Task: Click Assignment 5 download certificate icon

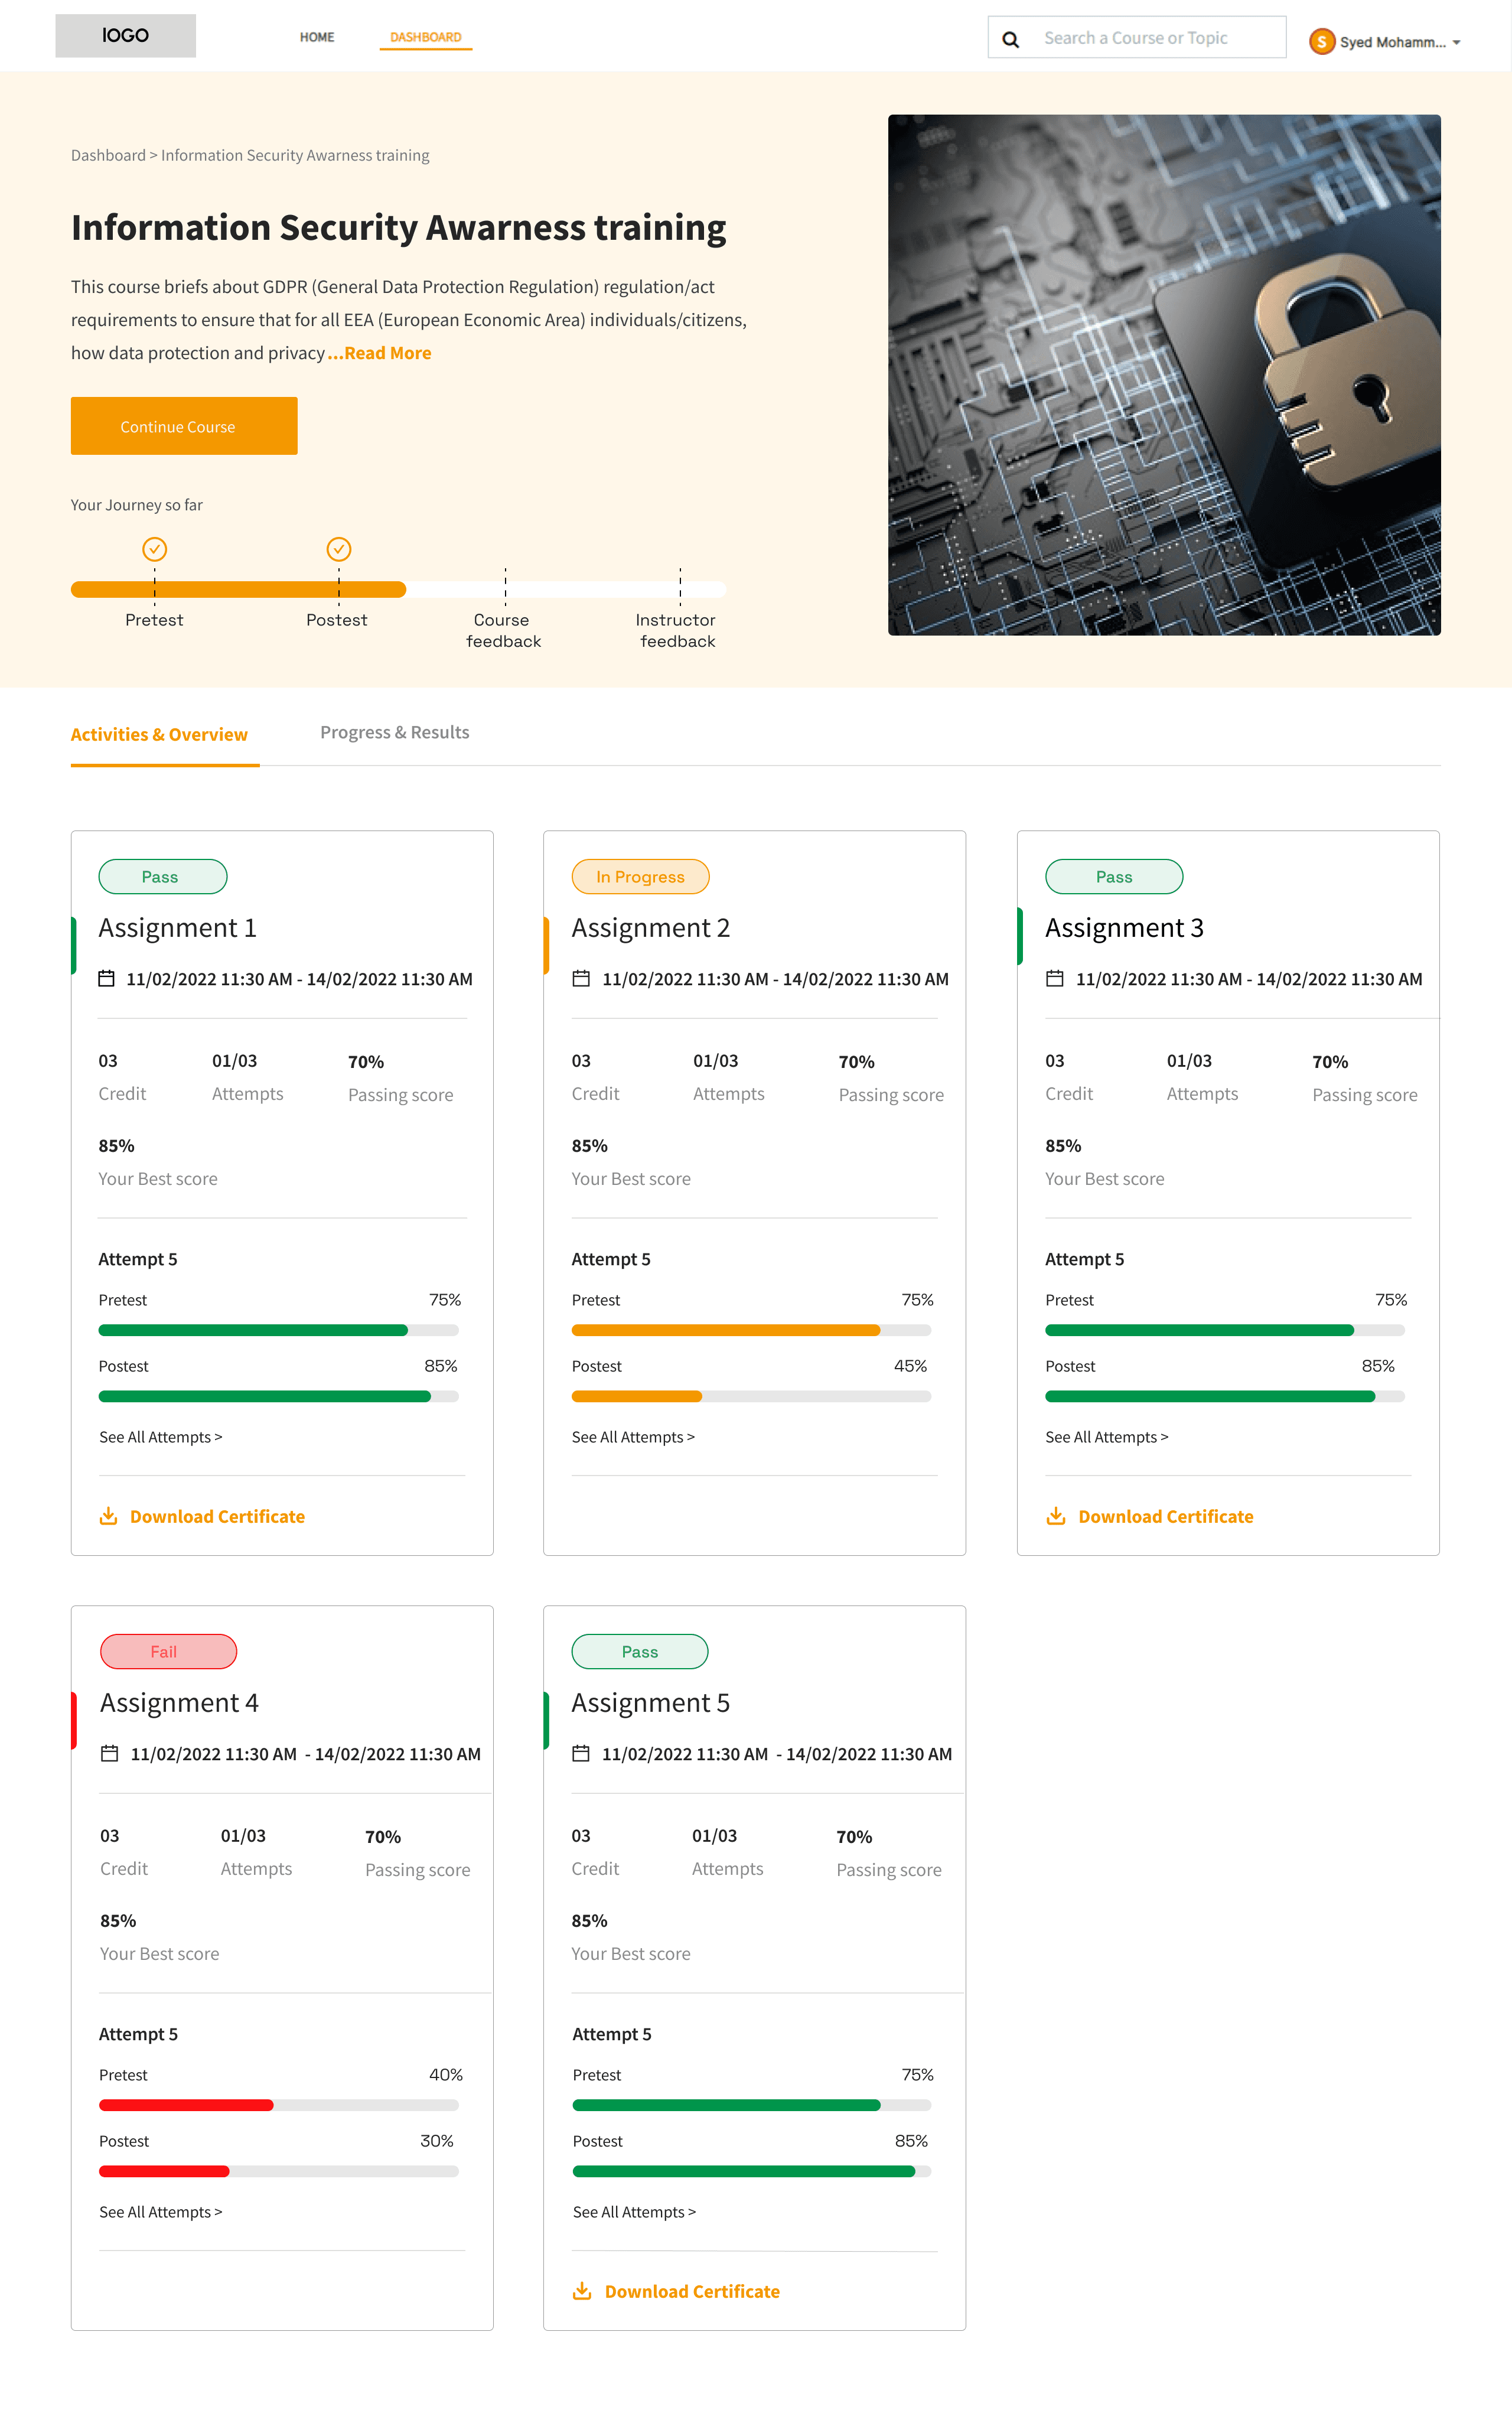Action: (581, 2291)
